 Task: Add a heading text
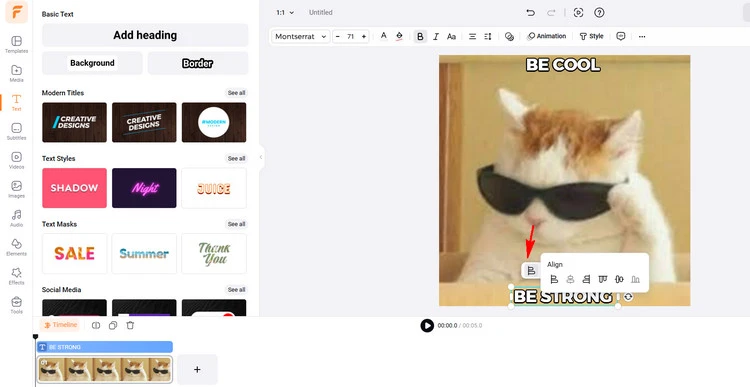pyautogui.click(x=145, y=35)
